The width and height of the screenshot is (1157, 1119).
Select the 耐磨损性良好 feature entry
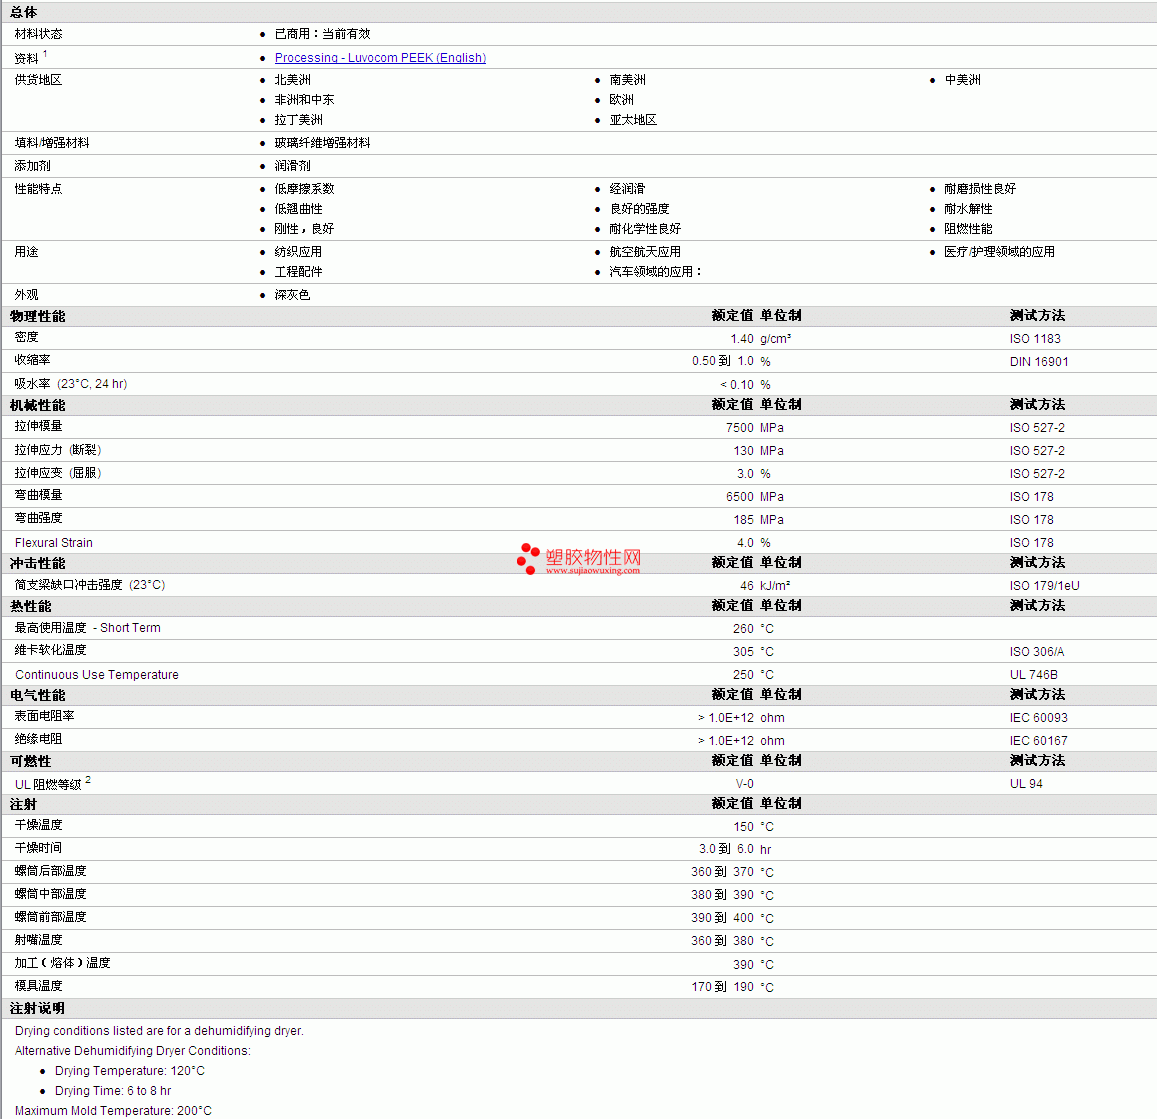point(980,189)
